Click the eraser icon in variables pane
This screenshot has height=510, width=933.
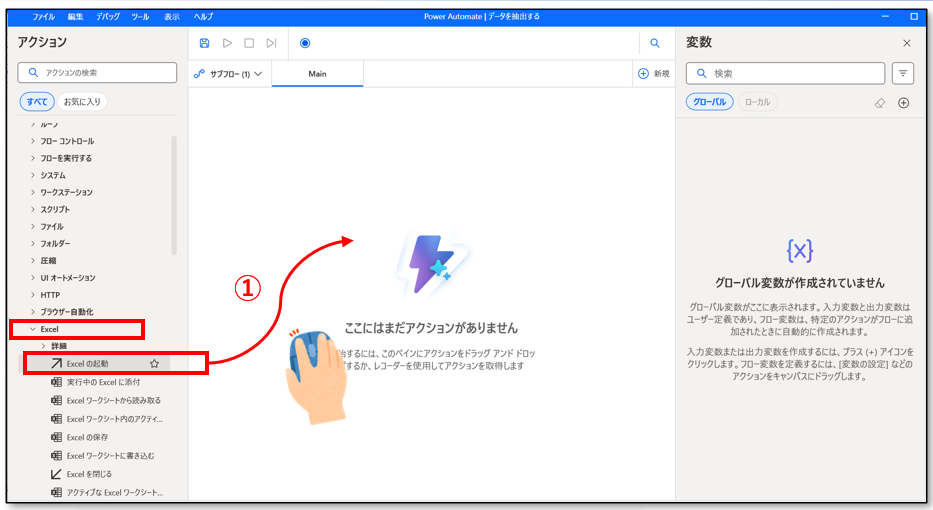(x=880, y=103)
